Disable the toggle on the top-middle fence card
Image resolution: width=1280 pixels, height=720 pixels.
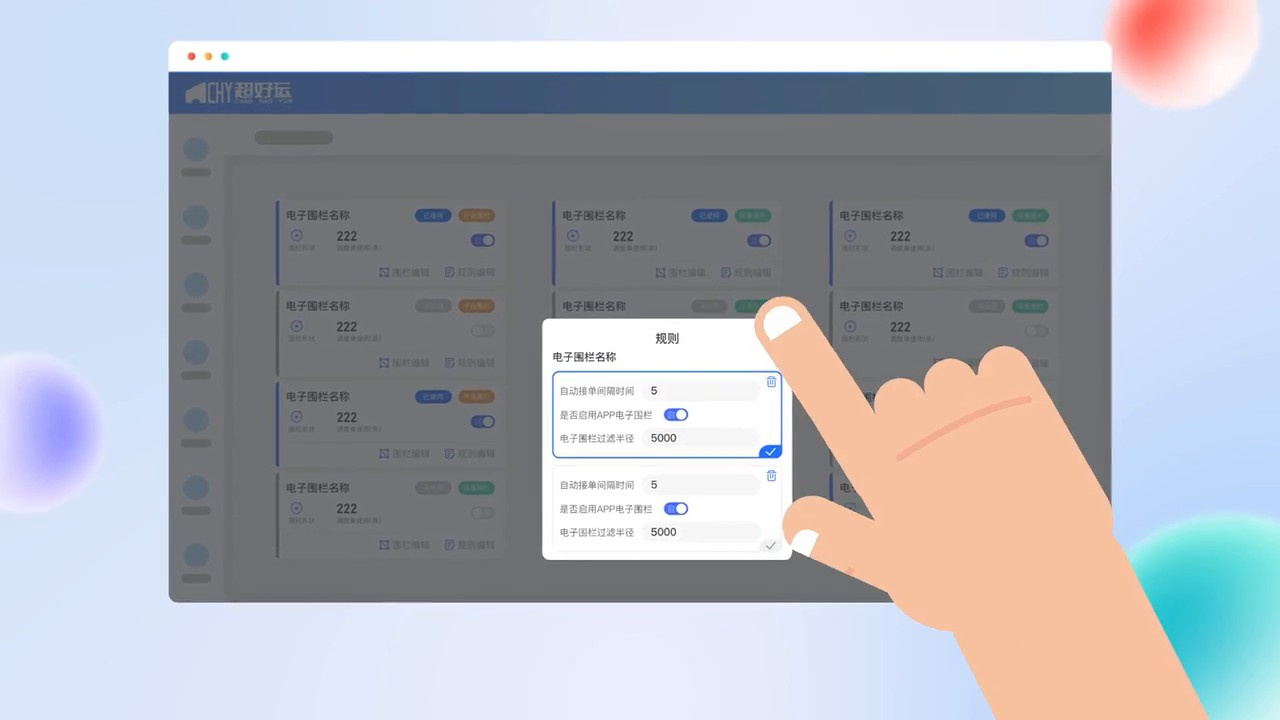[x=759, y=240]
